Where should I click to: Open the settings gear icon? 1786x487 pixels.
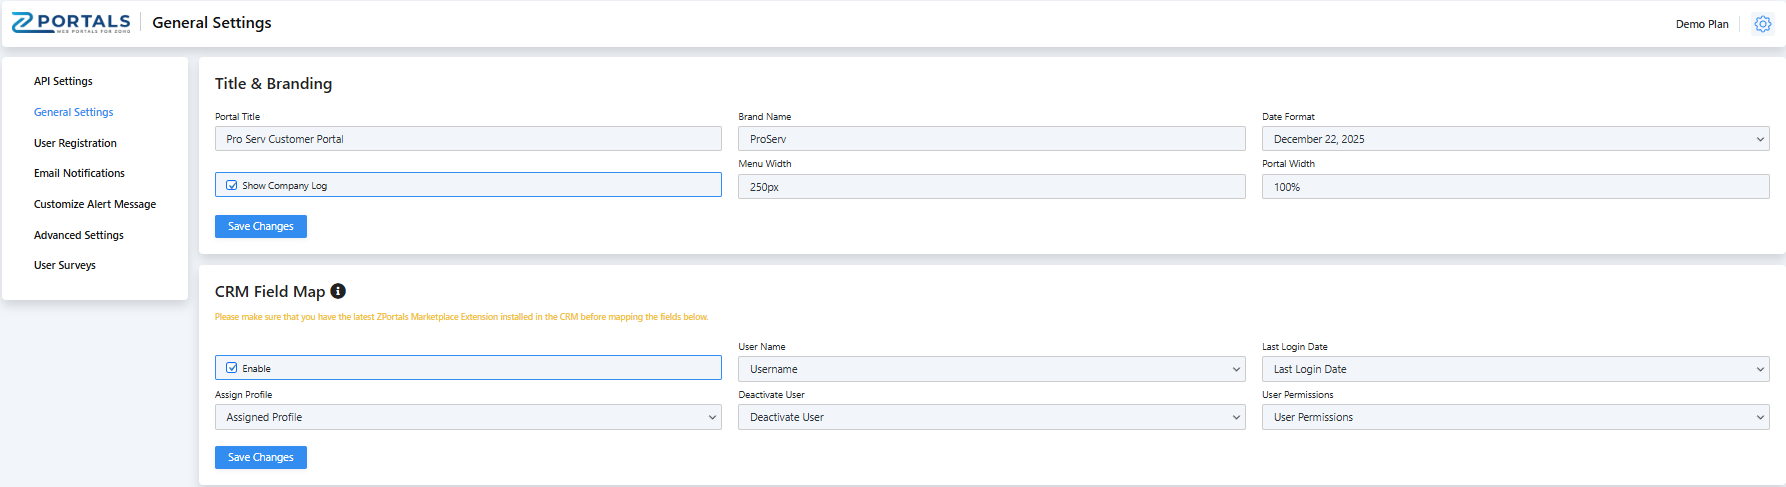[x=1762, y=24]
